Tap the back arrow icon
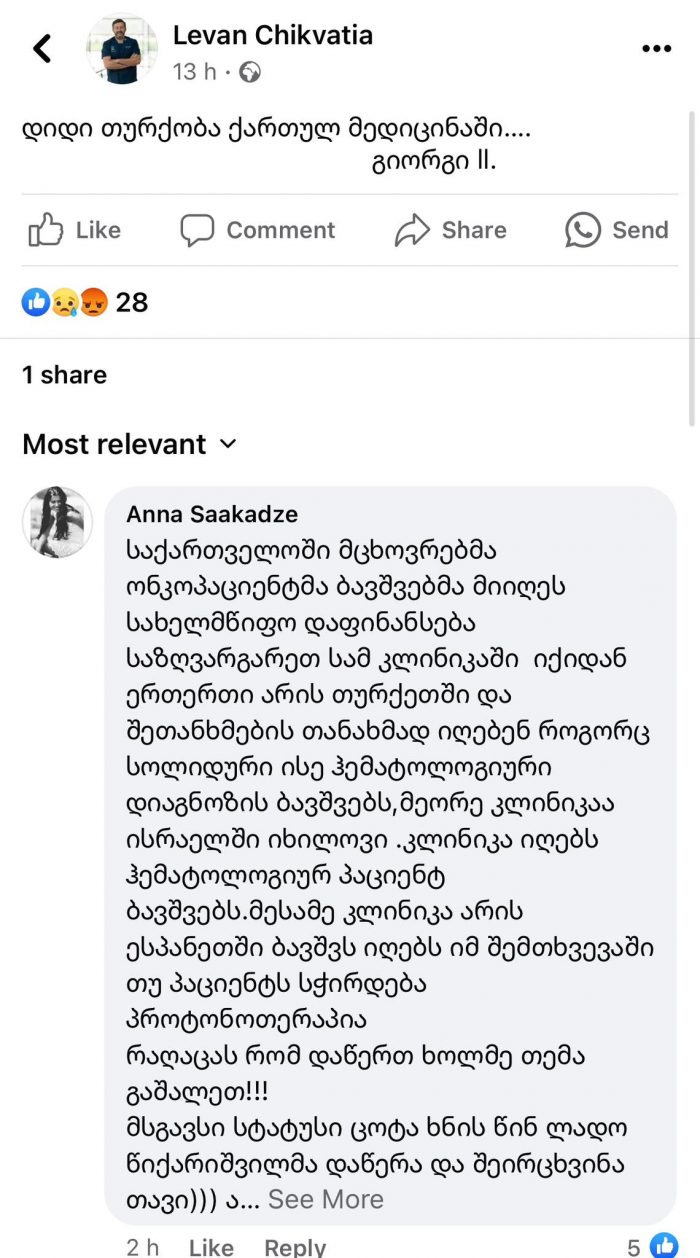Screen dimensions: 700x1258 tap(42, 48)
